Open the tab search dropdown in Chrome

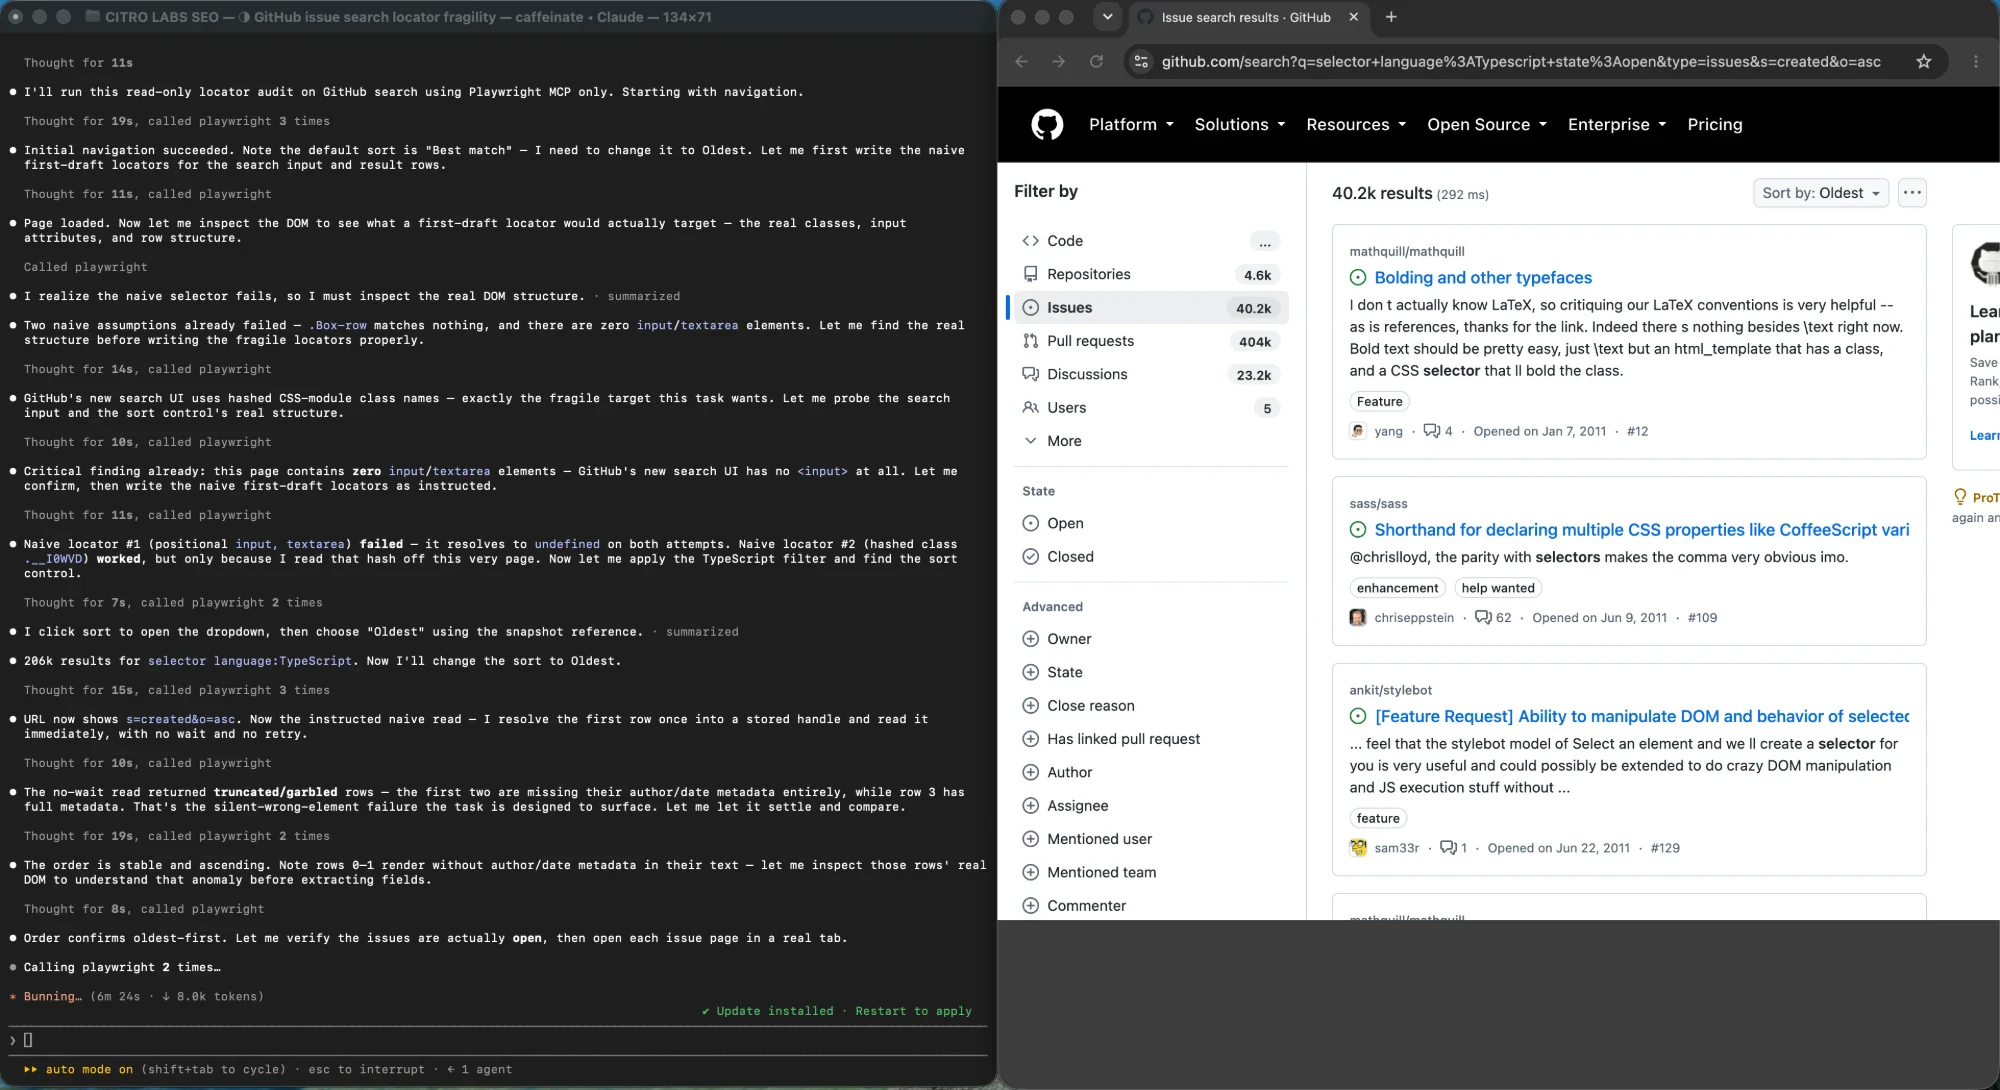1107,17
